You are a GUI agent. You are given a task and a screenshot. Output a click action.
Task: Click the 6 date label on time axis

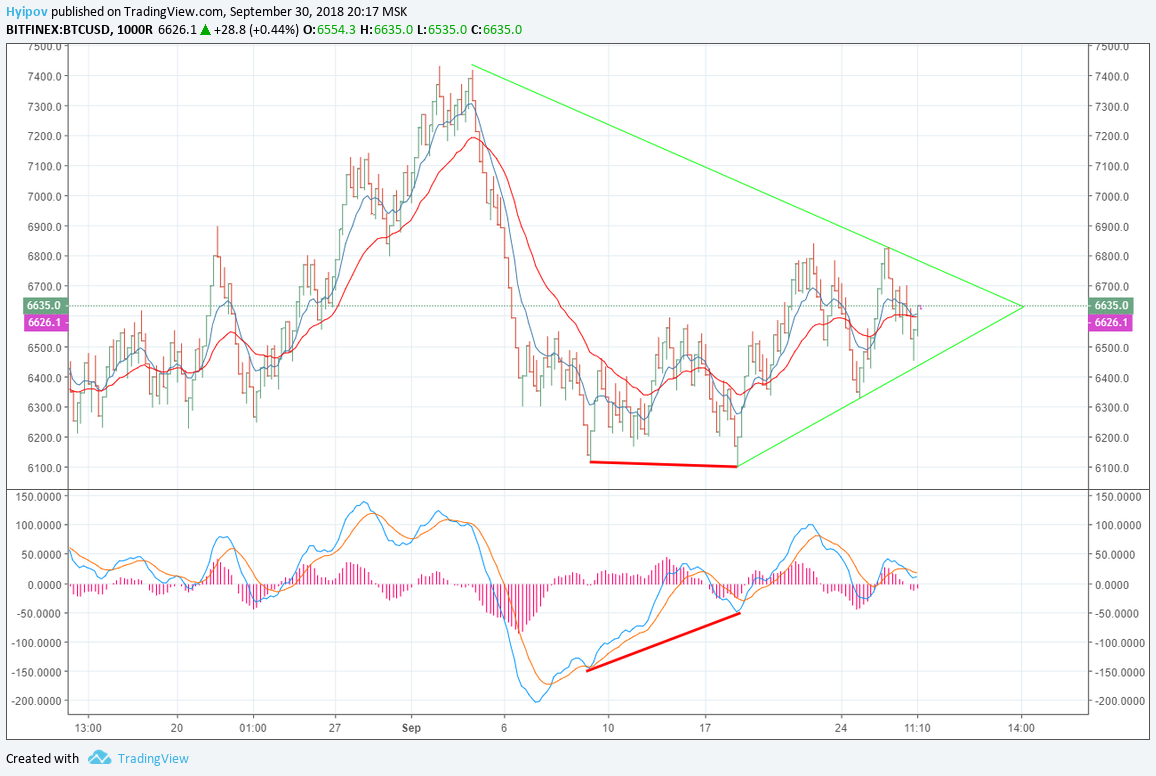coord(504,728)
